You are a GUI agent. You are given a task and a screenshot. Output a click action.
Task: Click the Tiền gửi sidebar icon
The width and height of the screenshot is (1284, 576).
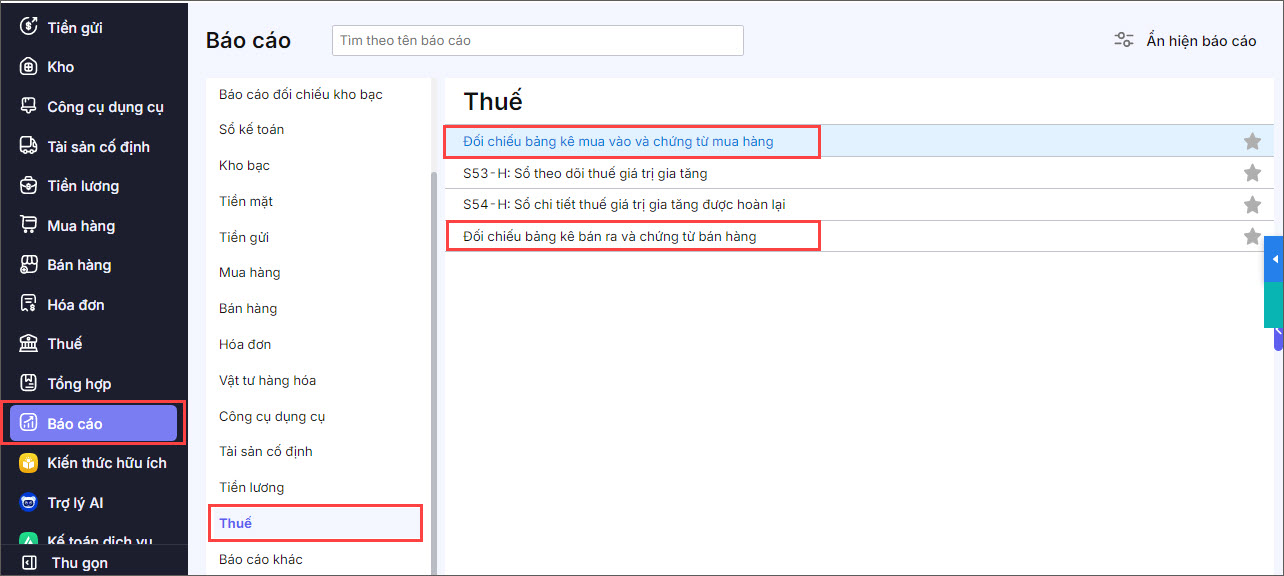pyautogui.click(x=29, y=27)
